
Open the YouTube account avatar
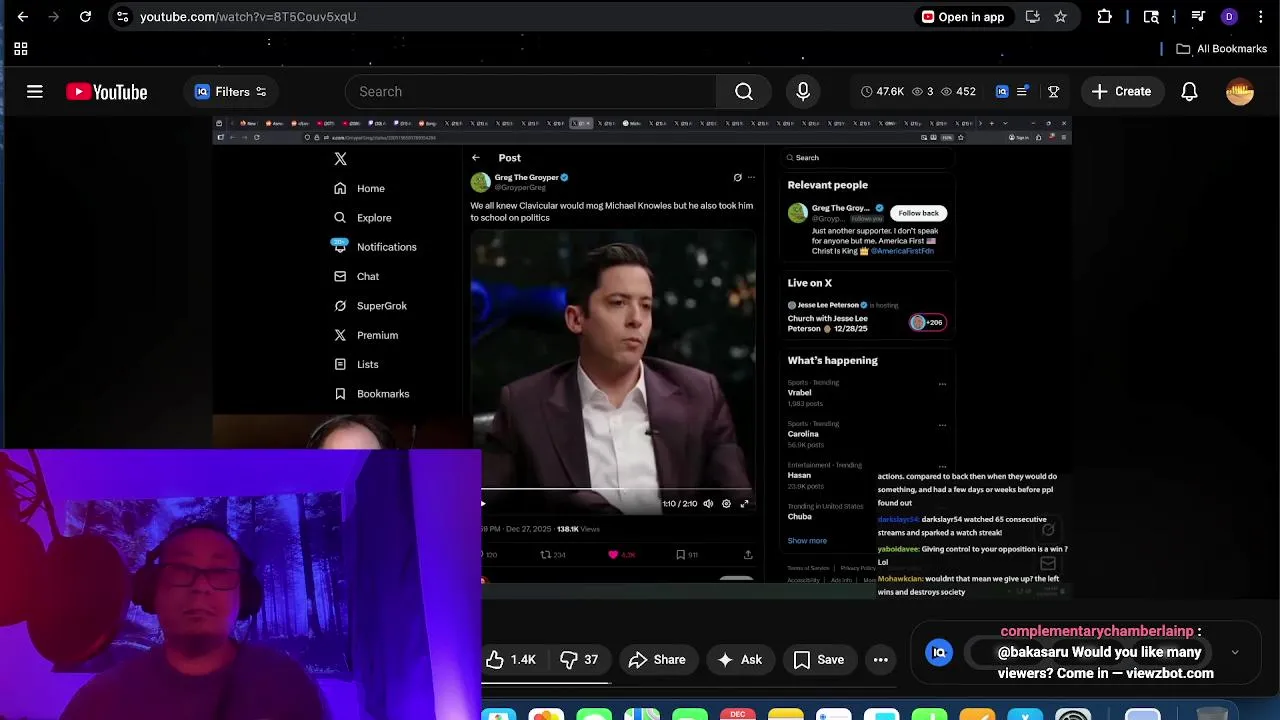click(1240, 92)
